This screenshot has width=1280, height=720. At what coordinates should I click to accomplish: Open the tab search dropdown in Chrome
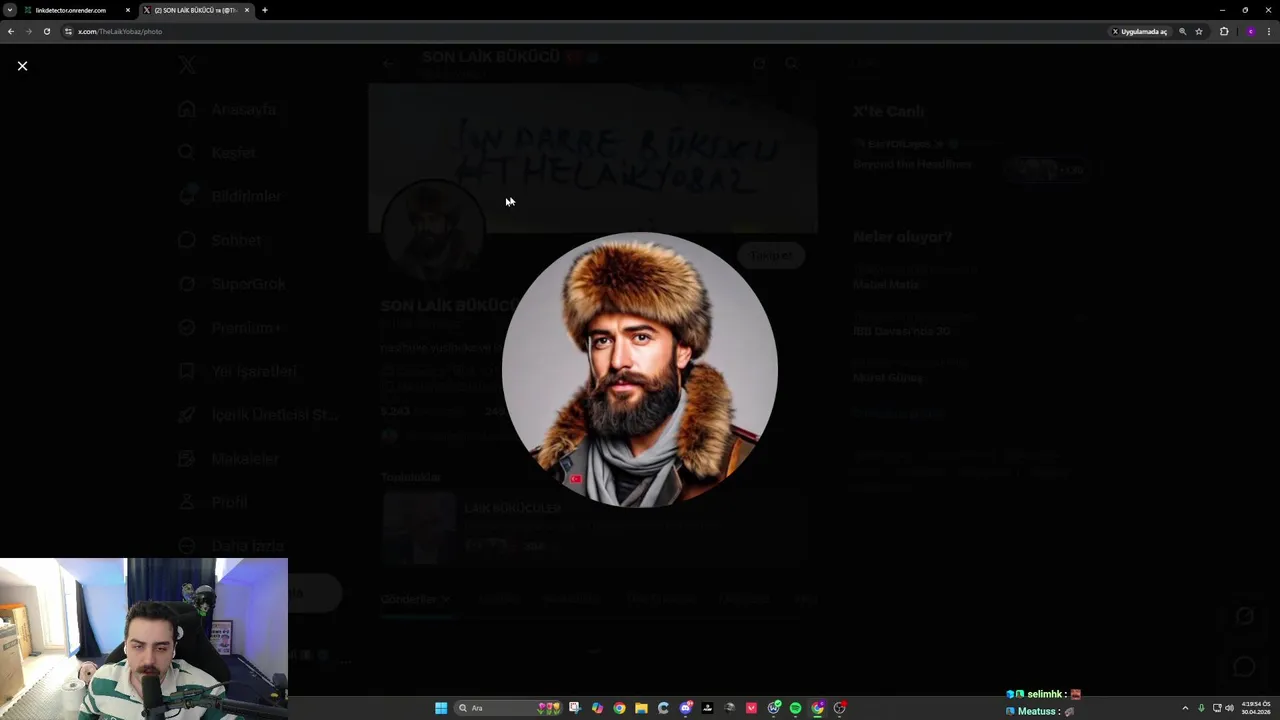tap(10, 10)
